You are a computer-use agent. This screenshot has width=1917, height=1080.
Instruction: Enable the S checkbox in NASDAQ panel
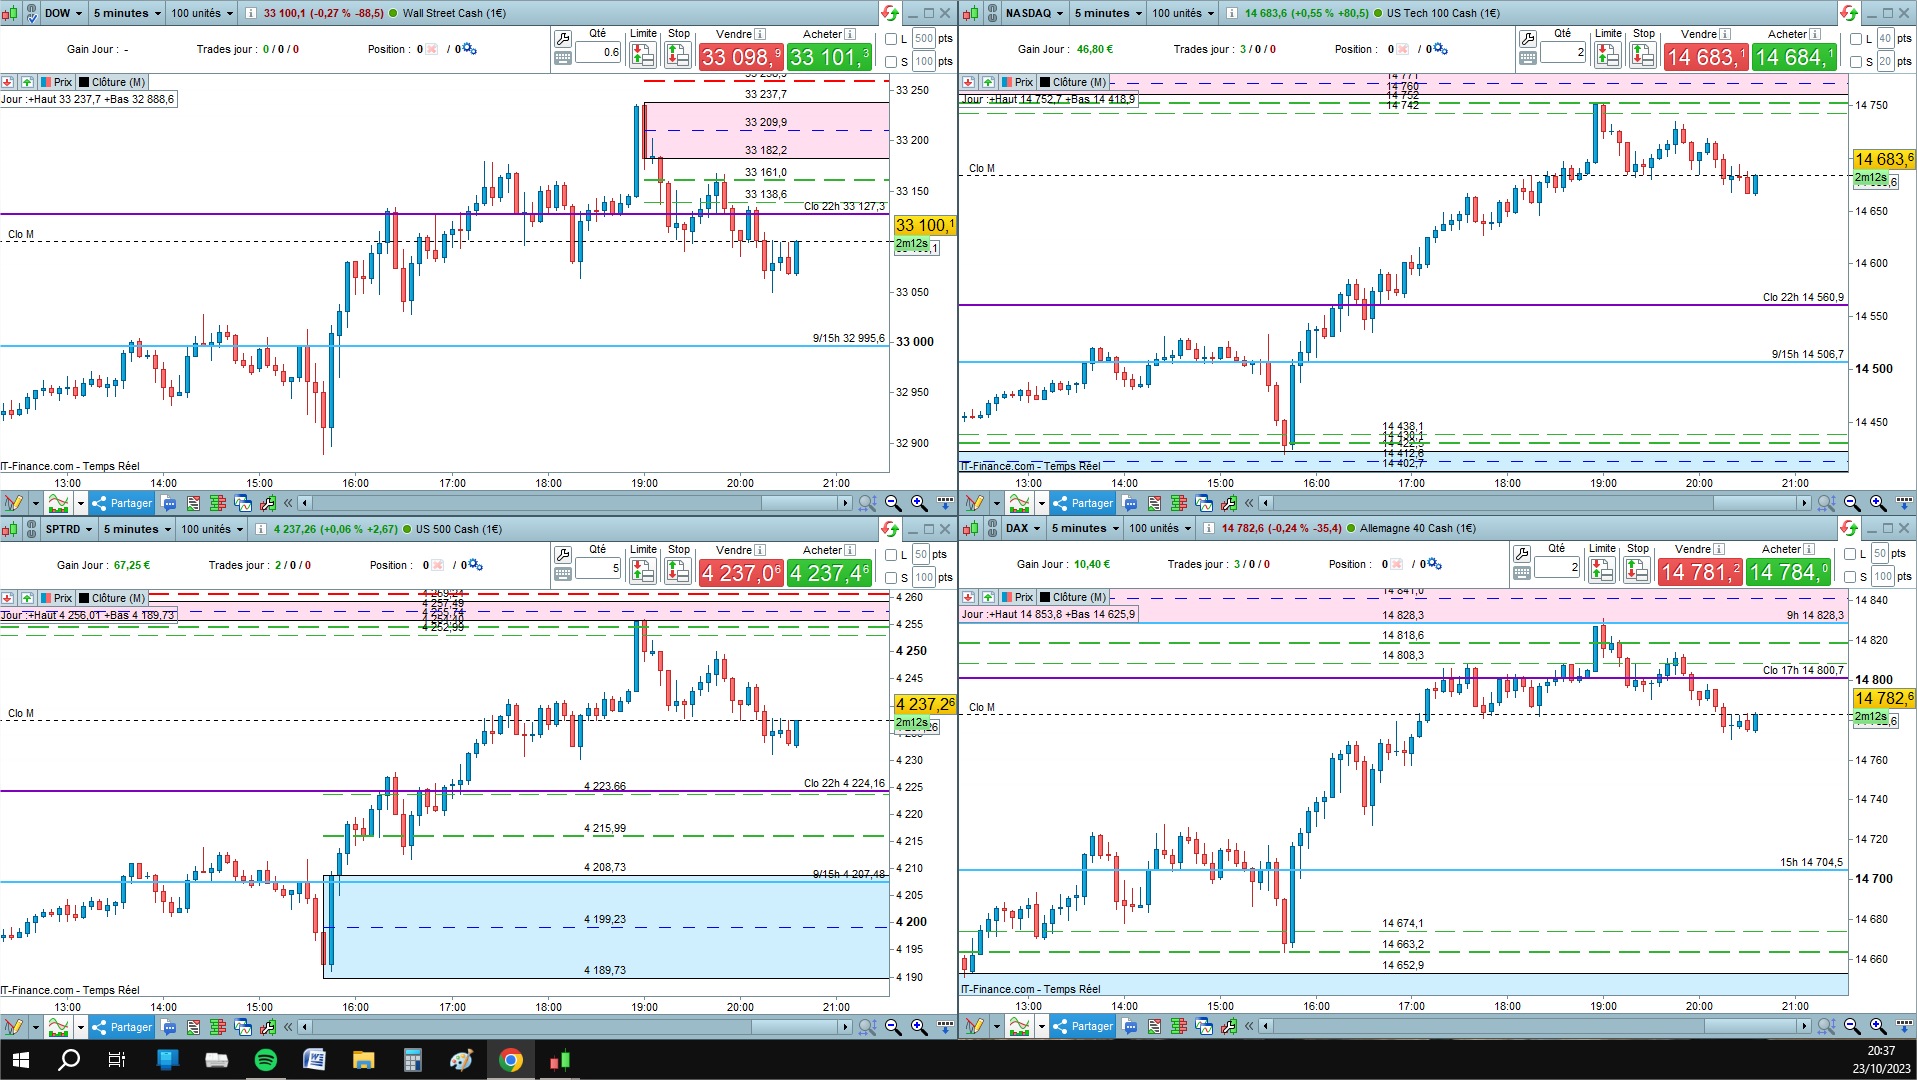click(x=1856, y=62)
